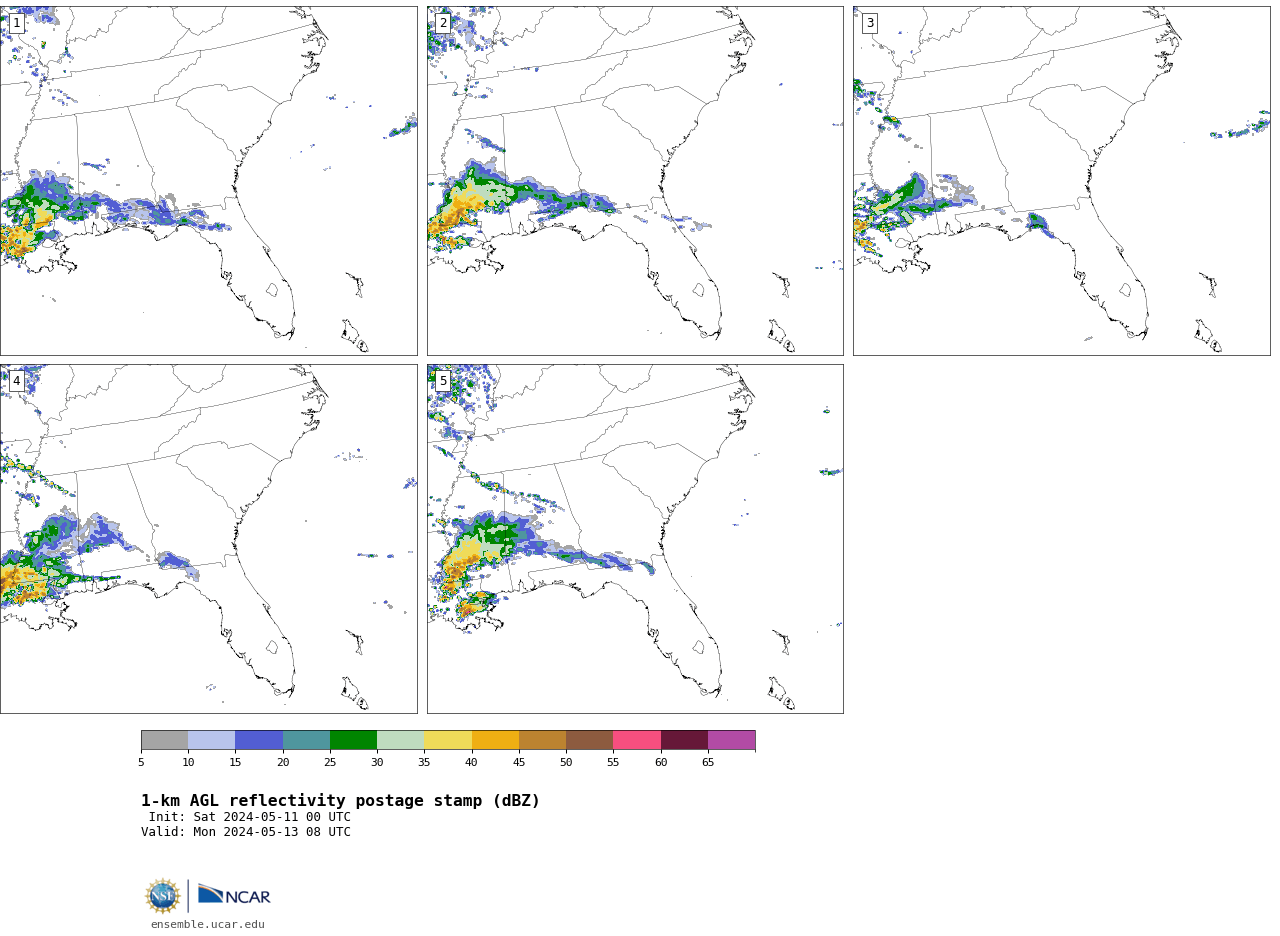Open ensemble member 3 reflectivity map

click(x=1062, y=181)
